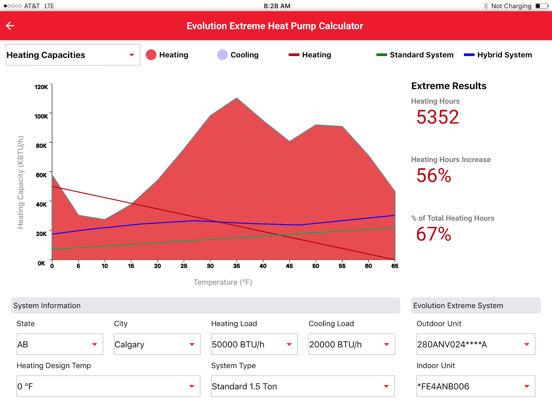Toggle the Cooling legend circle
Screen dimensions: 552x414
click(x=222, y=55)
